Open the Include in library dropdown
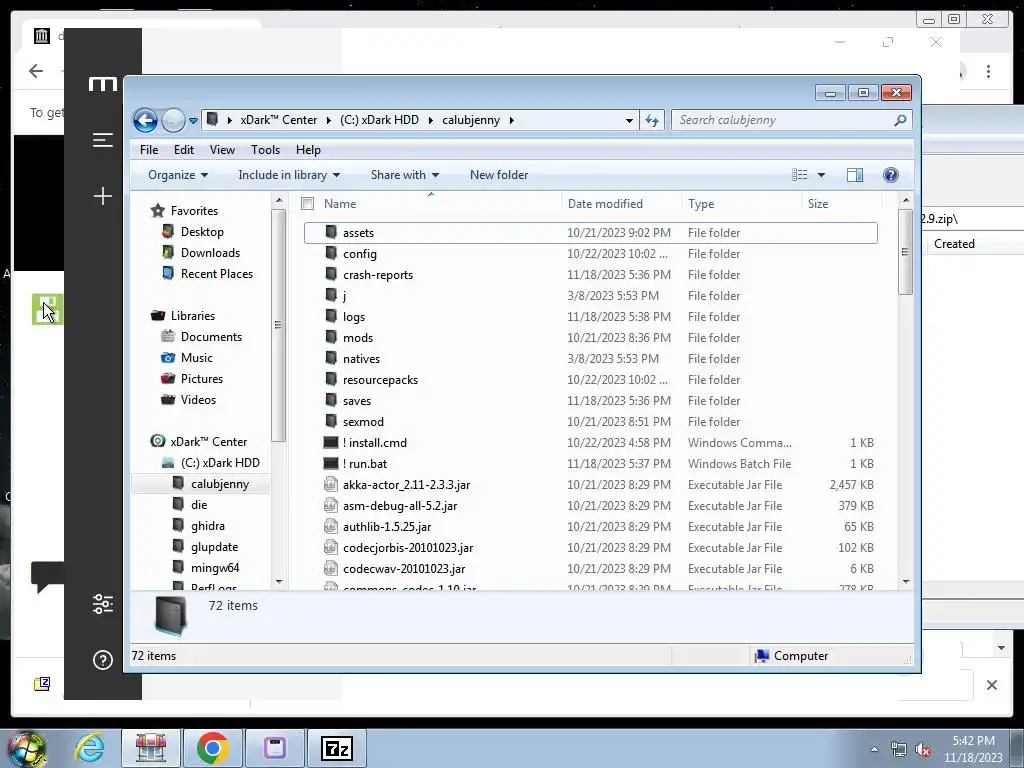The height and width of the screenshot is (768, 1024). pyautogui.click(x=289, y=175)
